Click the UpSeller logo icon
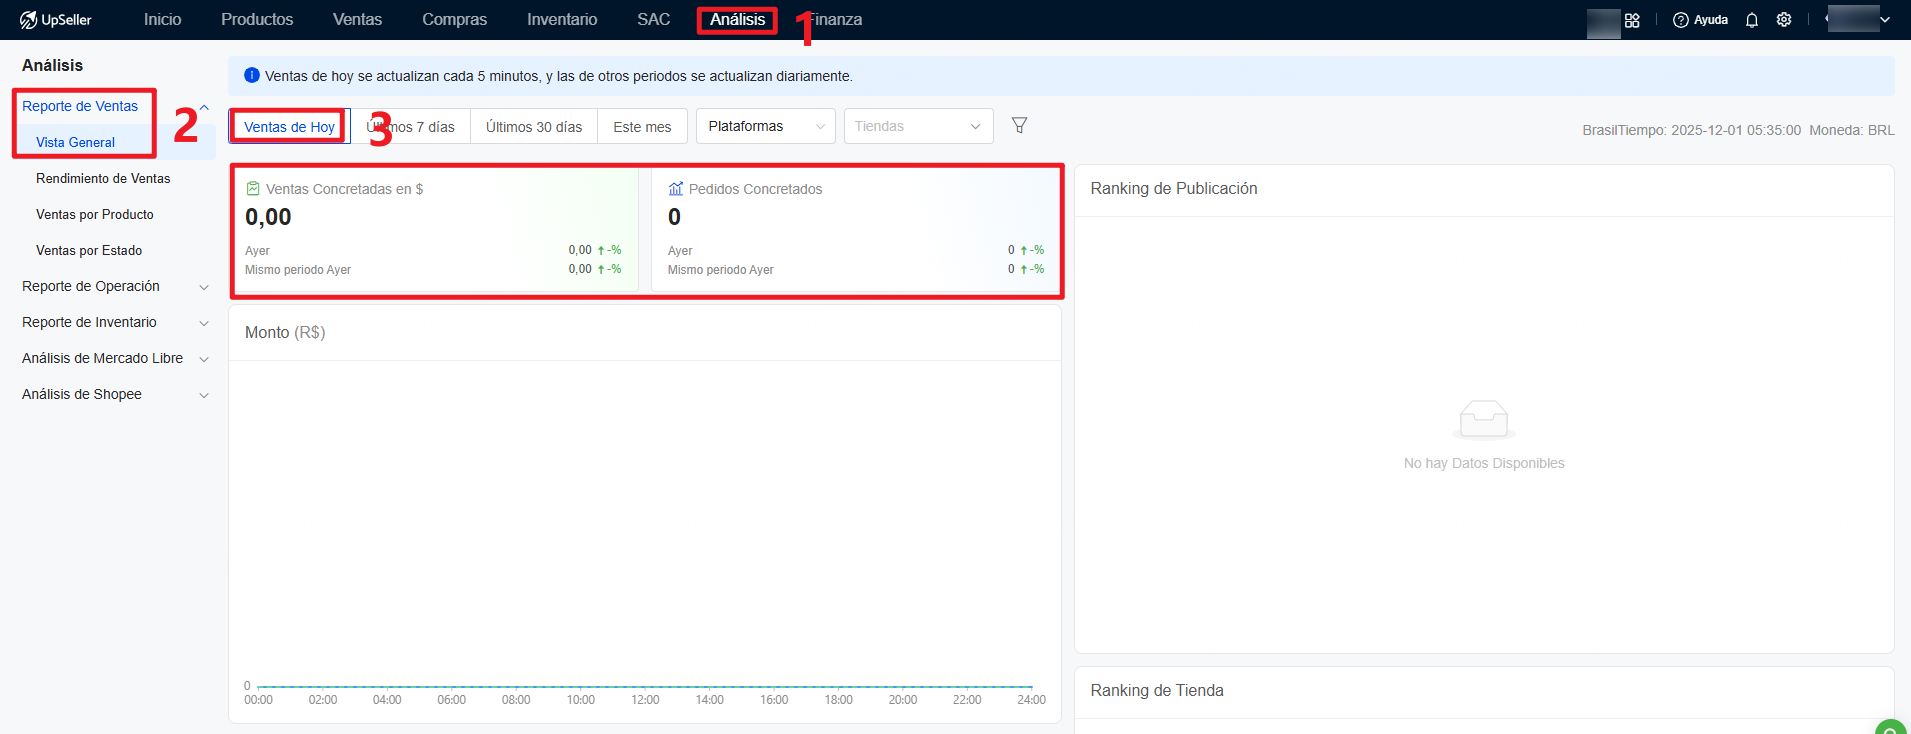The image size is (1911, 734). coord(28,20)
